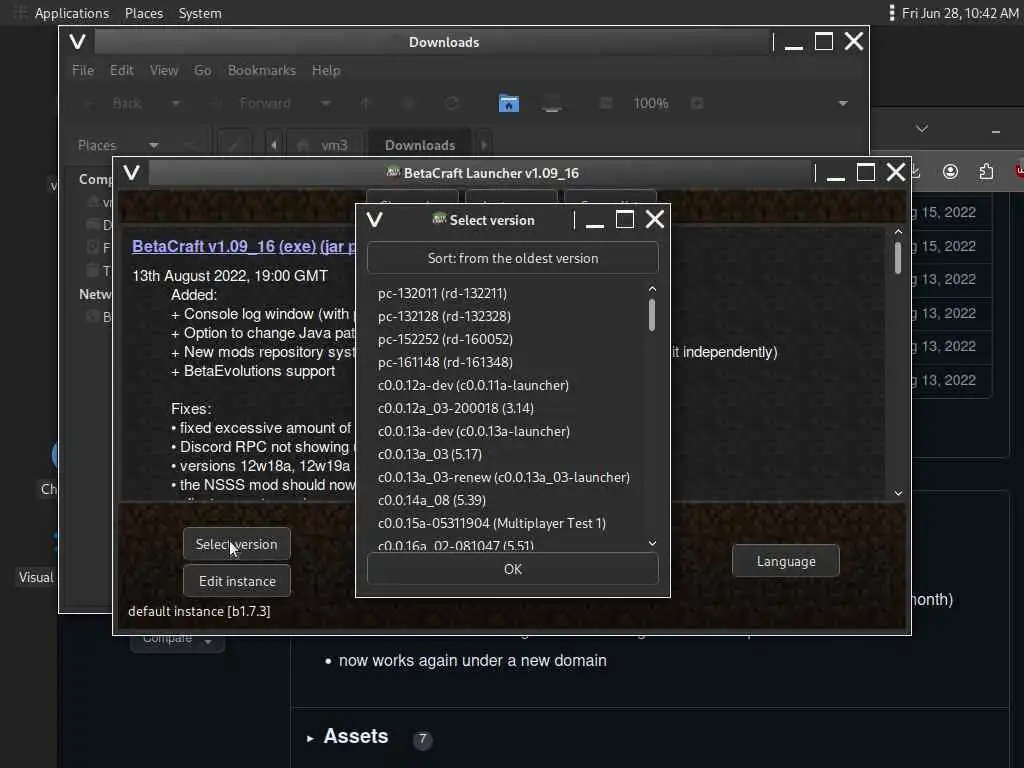Open Language settings button
This screenshot has width=1024, height=768.
786,561
